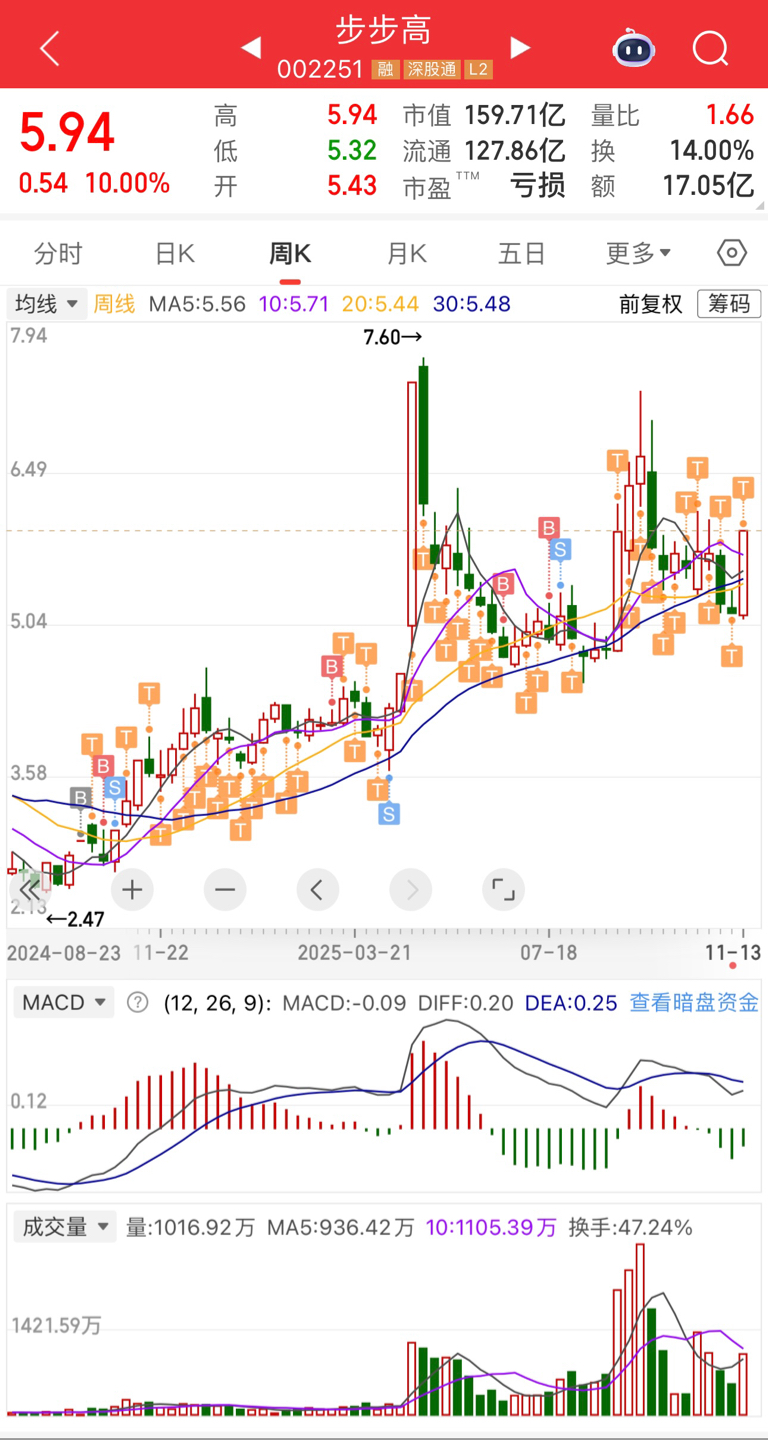Open 查看暗盘资金 link
Image resolution: width=768 pixels, height=1440 pixels.
(694, 1002)
